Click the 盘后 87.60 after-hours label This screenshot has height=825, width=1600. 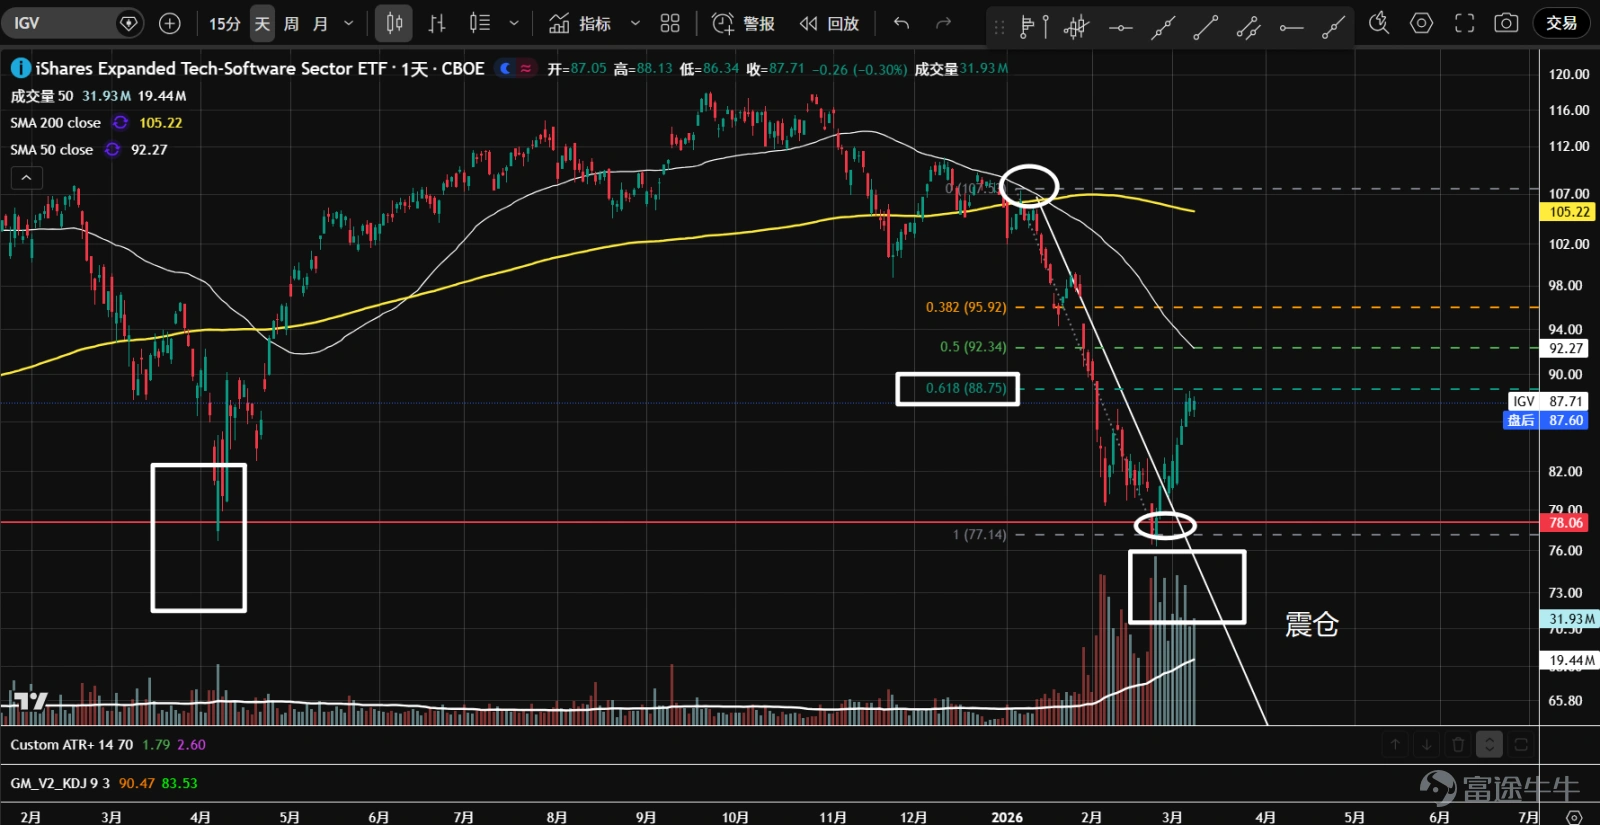(1546, 420)
